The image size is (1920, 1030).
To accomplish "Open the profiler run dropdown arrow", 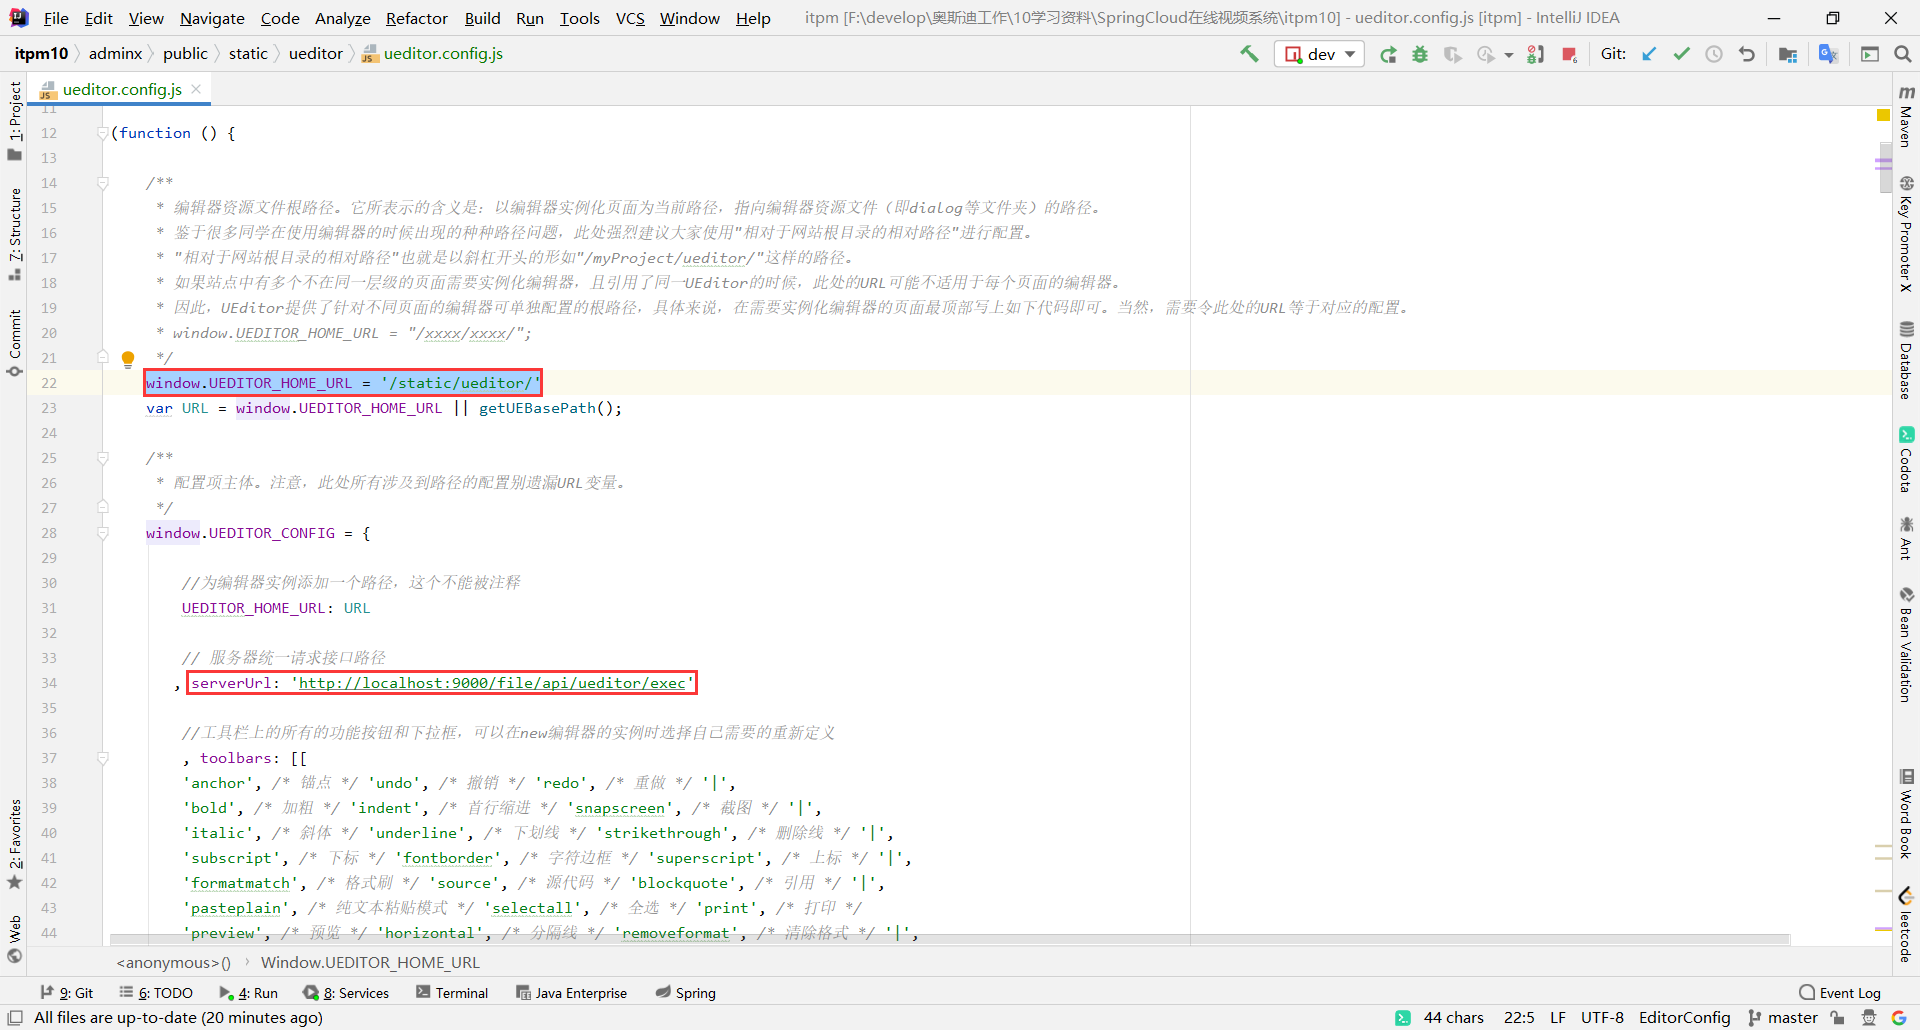I will tap(1509, 55).
